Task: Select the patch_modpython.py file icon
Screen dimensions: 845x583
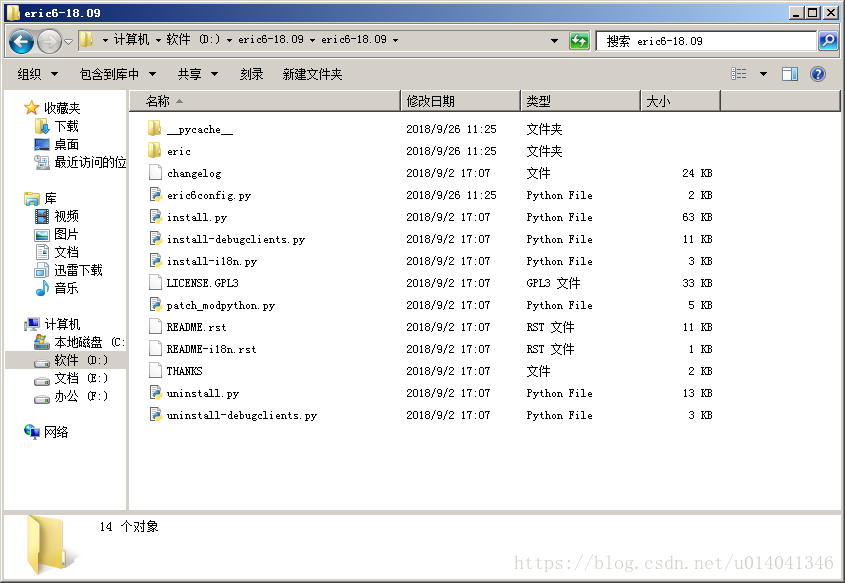Action: click(x=155, y=304)
